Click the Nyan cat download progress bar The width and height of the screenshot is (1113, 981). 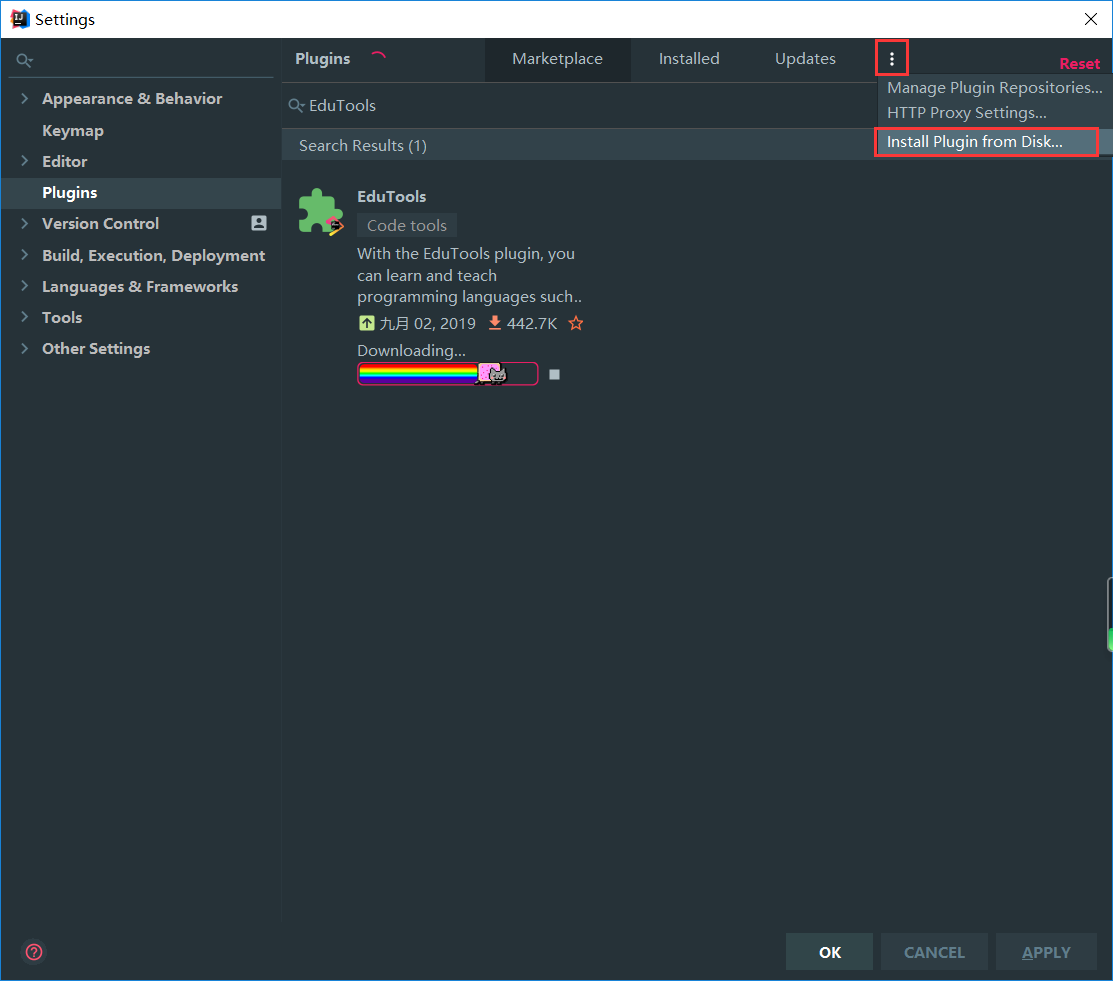click(x=447, y=374)
